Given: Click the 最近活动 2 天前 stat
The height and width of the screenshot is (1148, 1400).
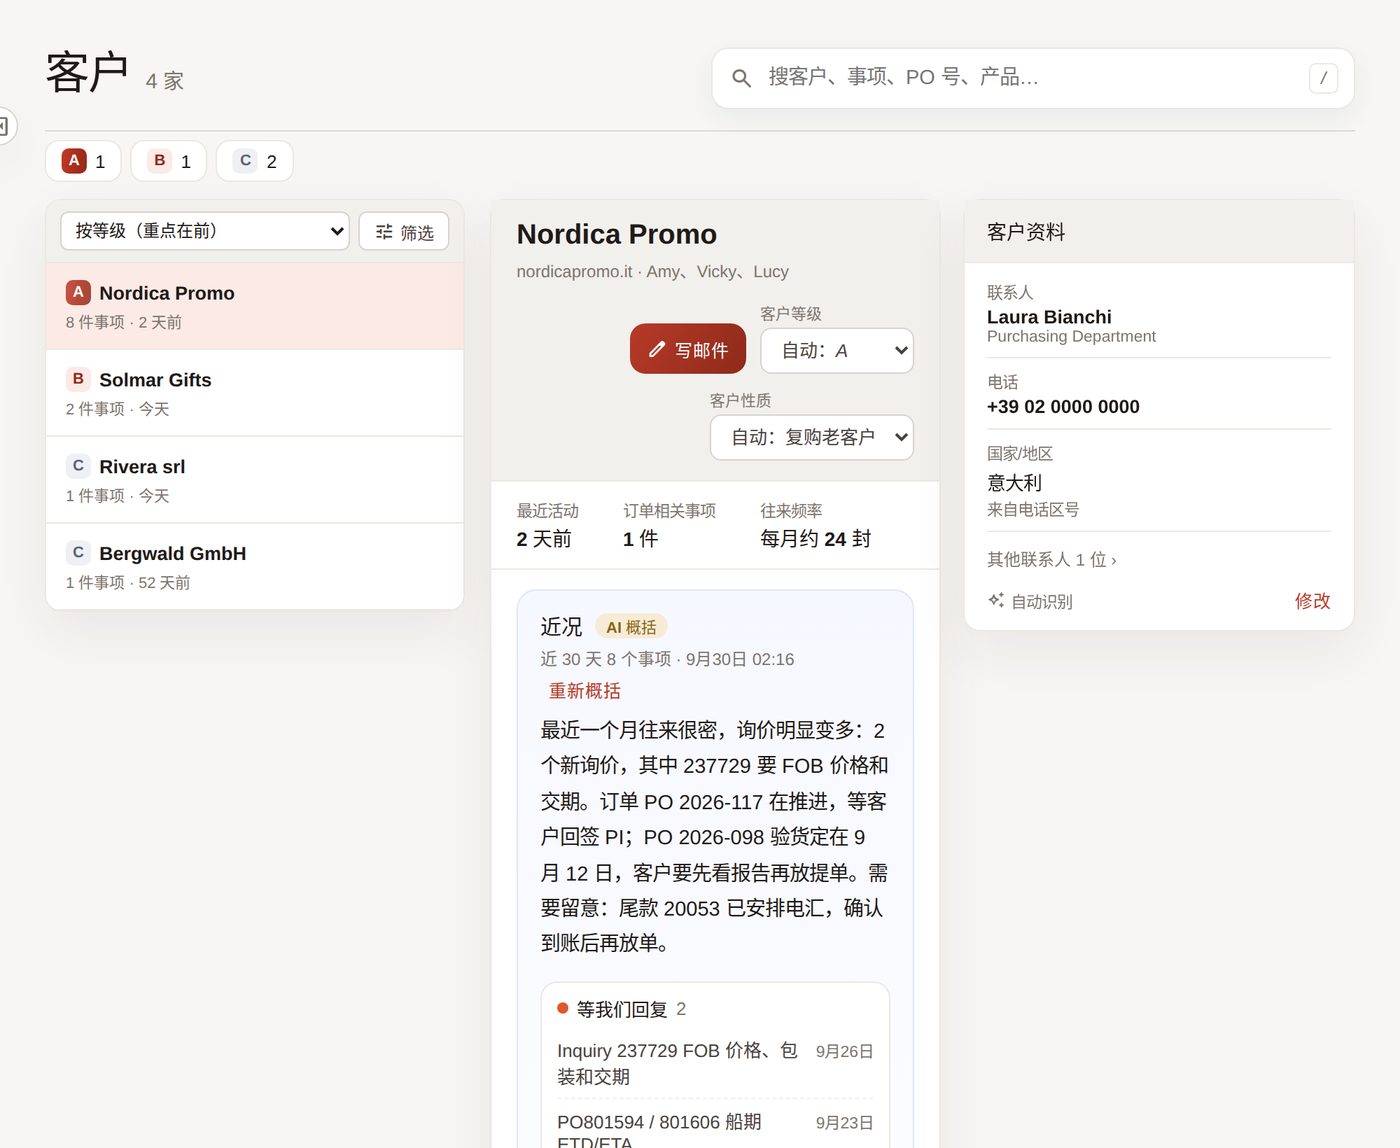Looking at the screenshot, I should (547, 525).
